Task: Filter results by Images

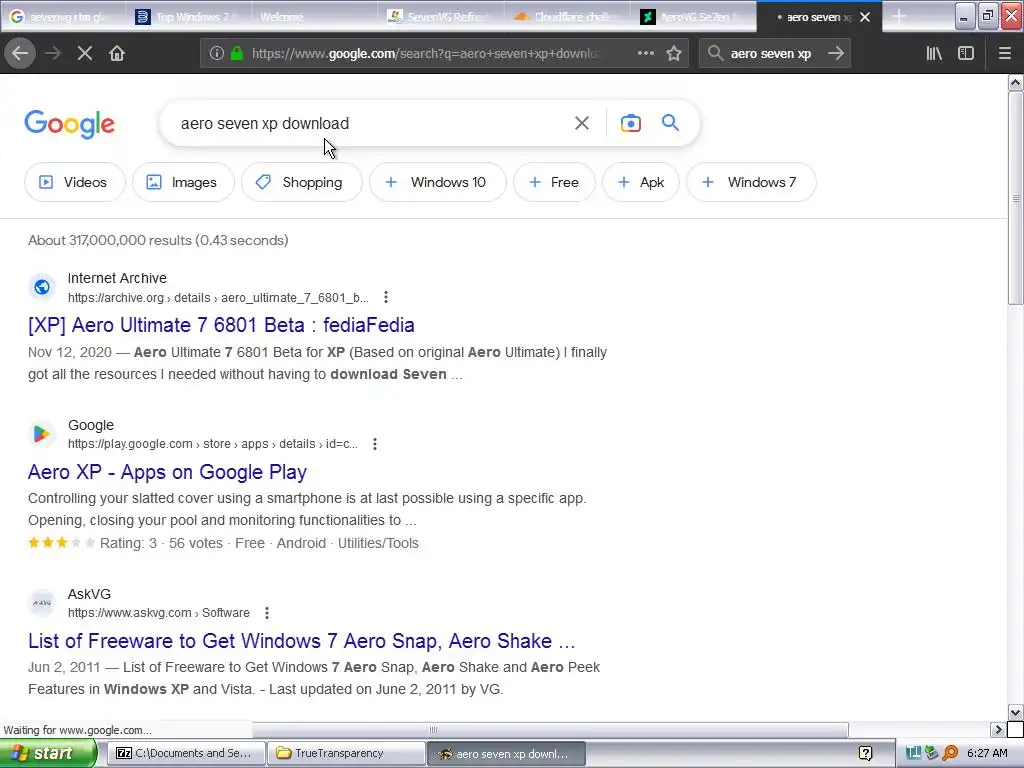Action: click(x=183, y=182)
